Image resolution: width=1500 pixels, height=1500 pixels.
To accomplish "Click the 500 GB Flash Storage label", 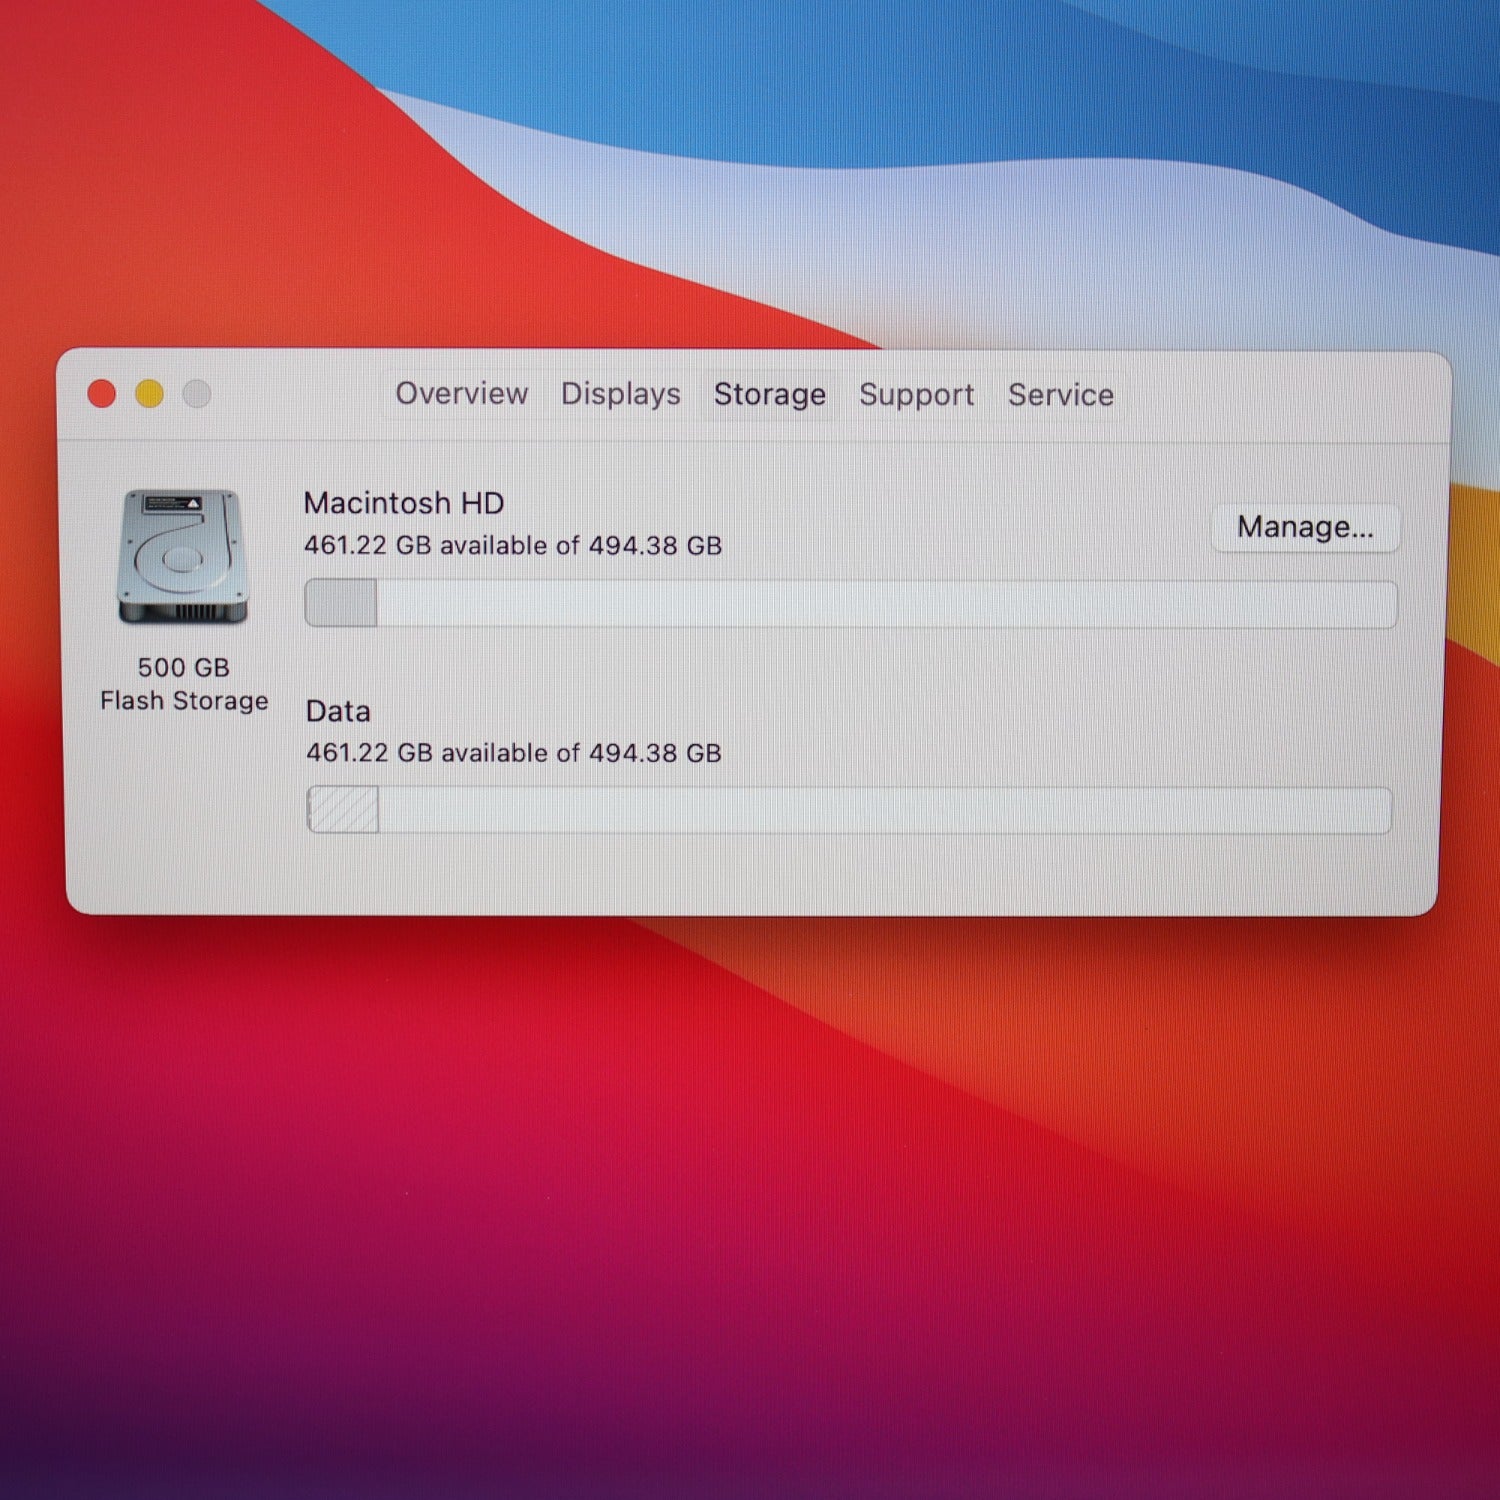I will 184,684.
